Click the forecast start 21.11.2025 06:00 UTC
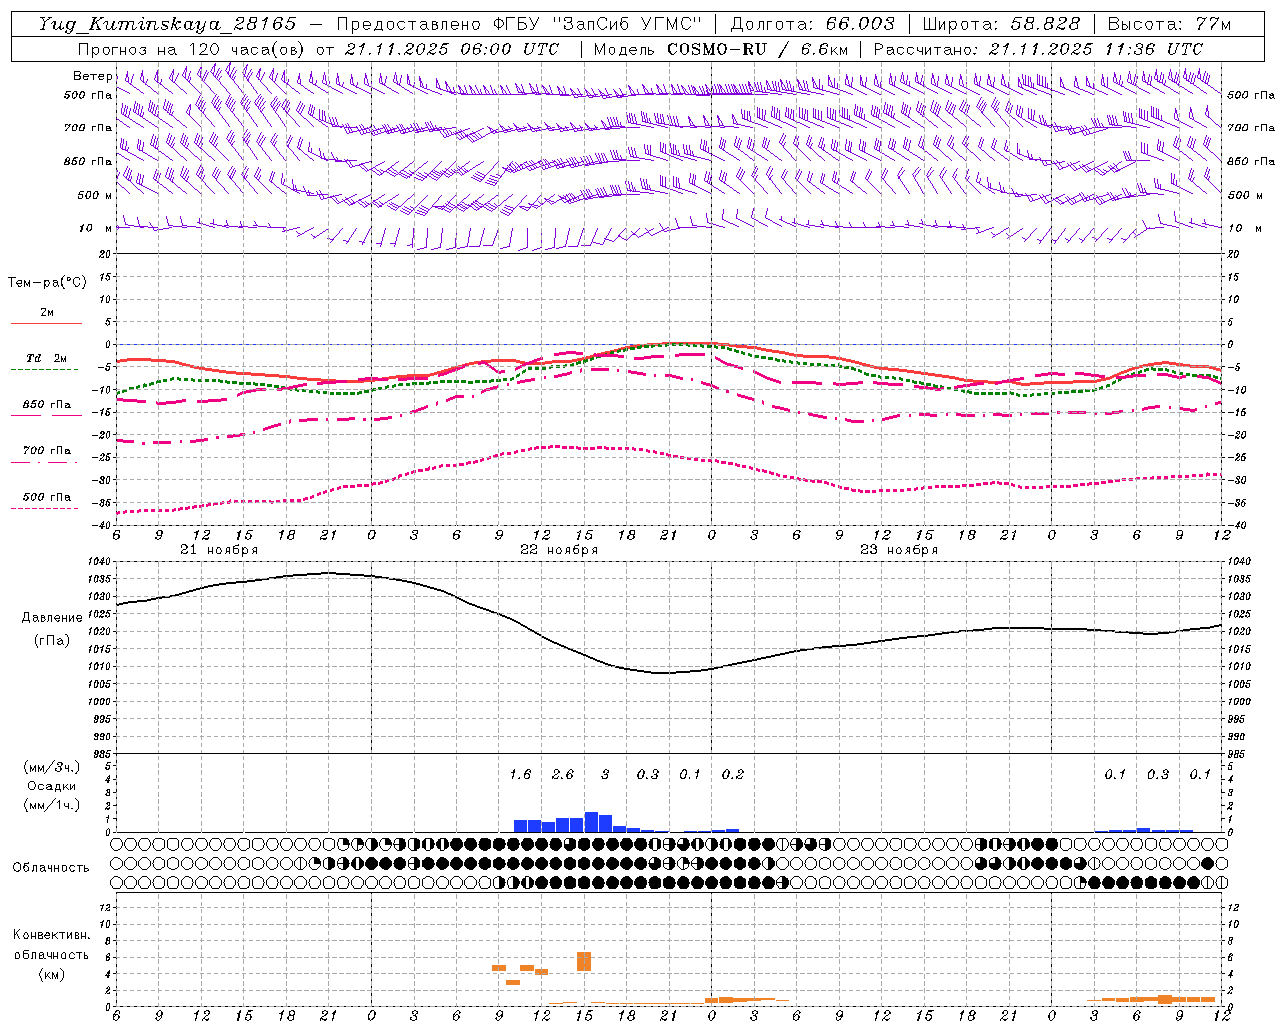The image size is (1280, 1024). (451, 49)
